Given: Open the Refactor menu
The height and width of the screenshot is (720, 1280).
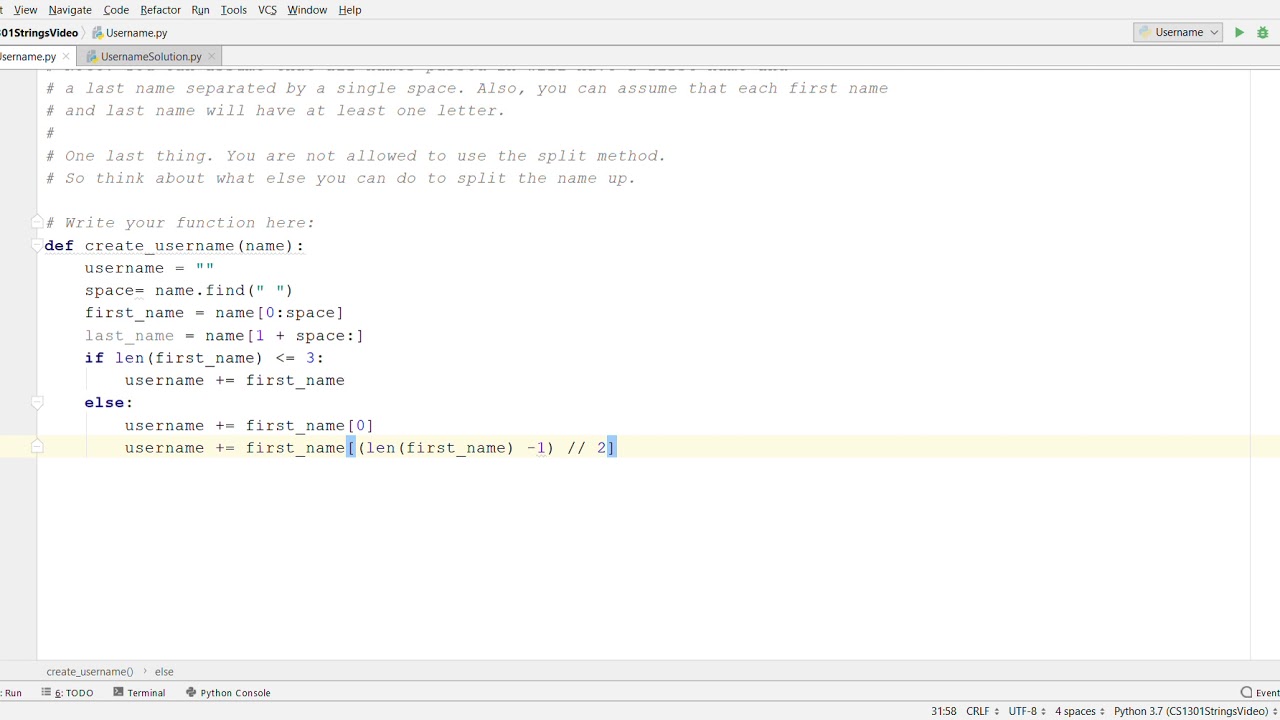Looking at the screenshot, I should 160,10.
